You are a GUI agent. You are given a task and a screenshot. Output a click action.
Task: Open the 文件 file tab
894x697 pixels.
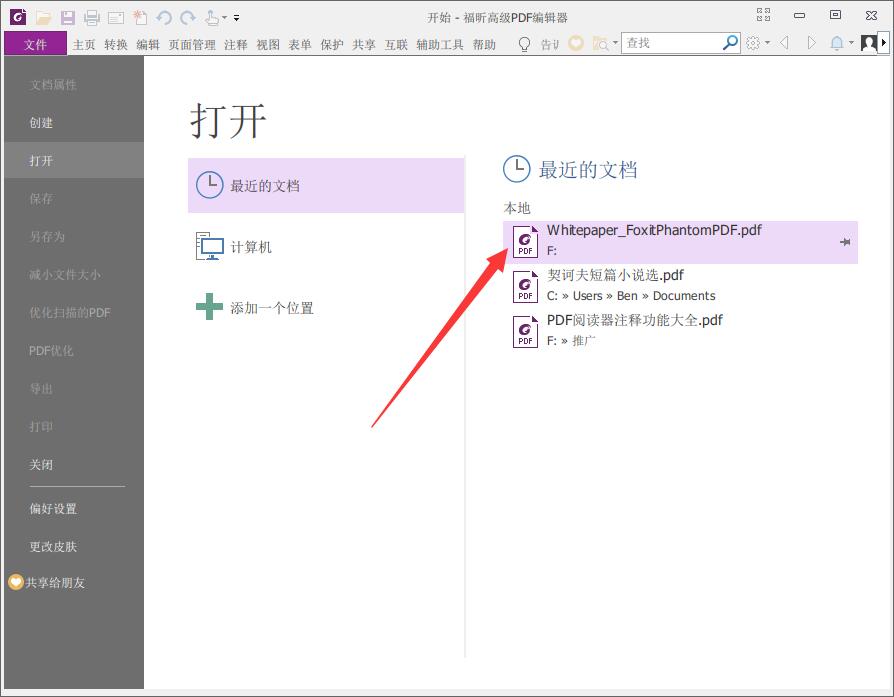[35, 44]
